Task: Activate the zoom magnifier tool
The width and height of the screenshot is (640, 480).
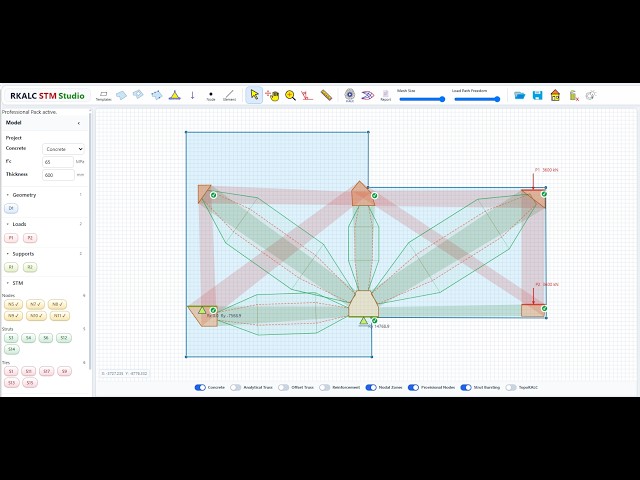Action: point(290,96)
